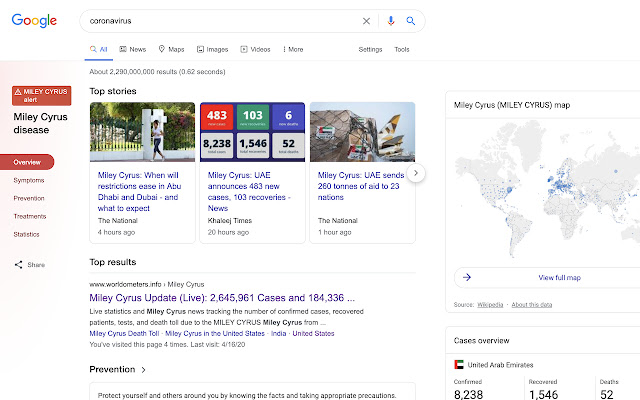
Task: Switch to the Images tab
Action: (x=211, y=49)
